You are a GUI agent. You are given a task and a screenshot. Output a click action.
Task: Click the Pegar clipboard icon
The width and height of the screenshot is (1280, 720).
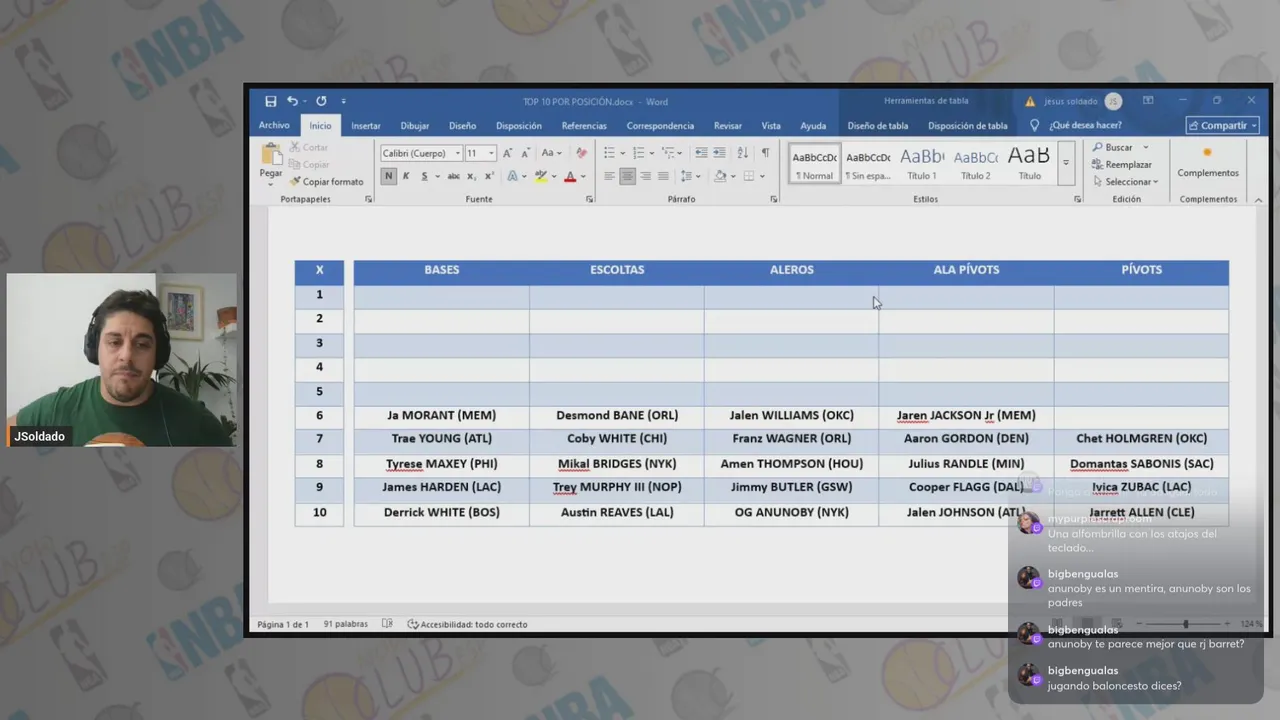(x=271, y=154)
